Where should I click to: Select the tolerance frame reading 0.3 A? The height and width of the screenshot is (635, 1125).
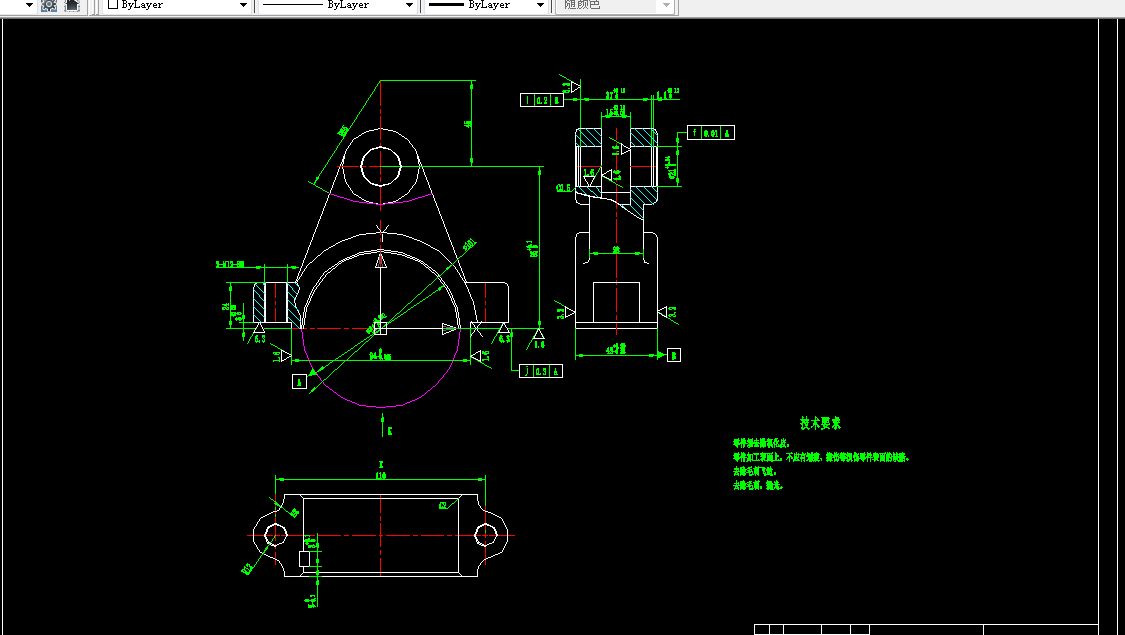(541, 371)
